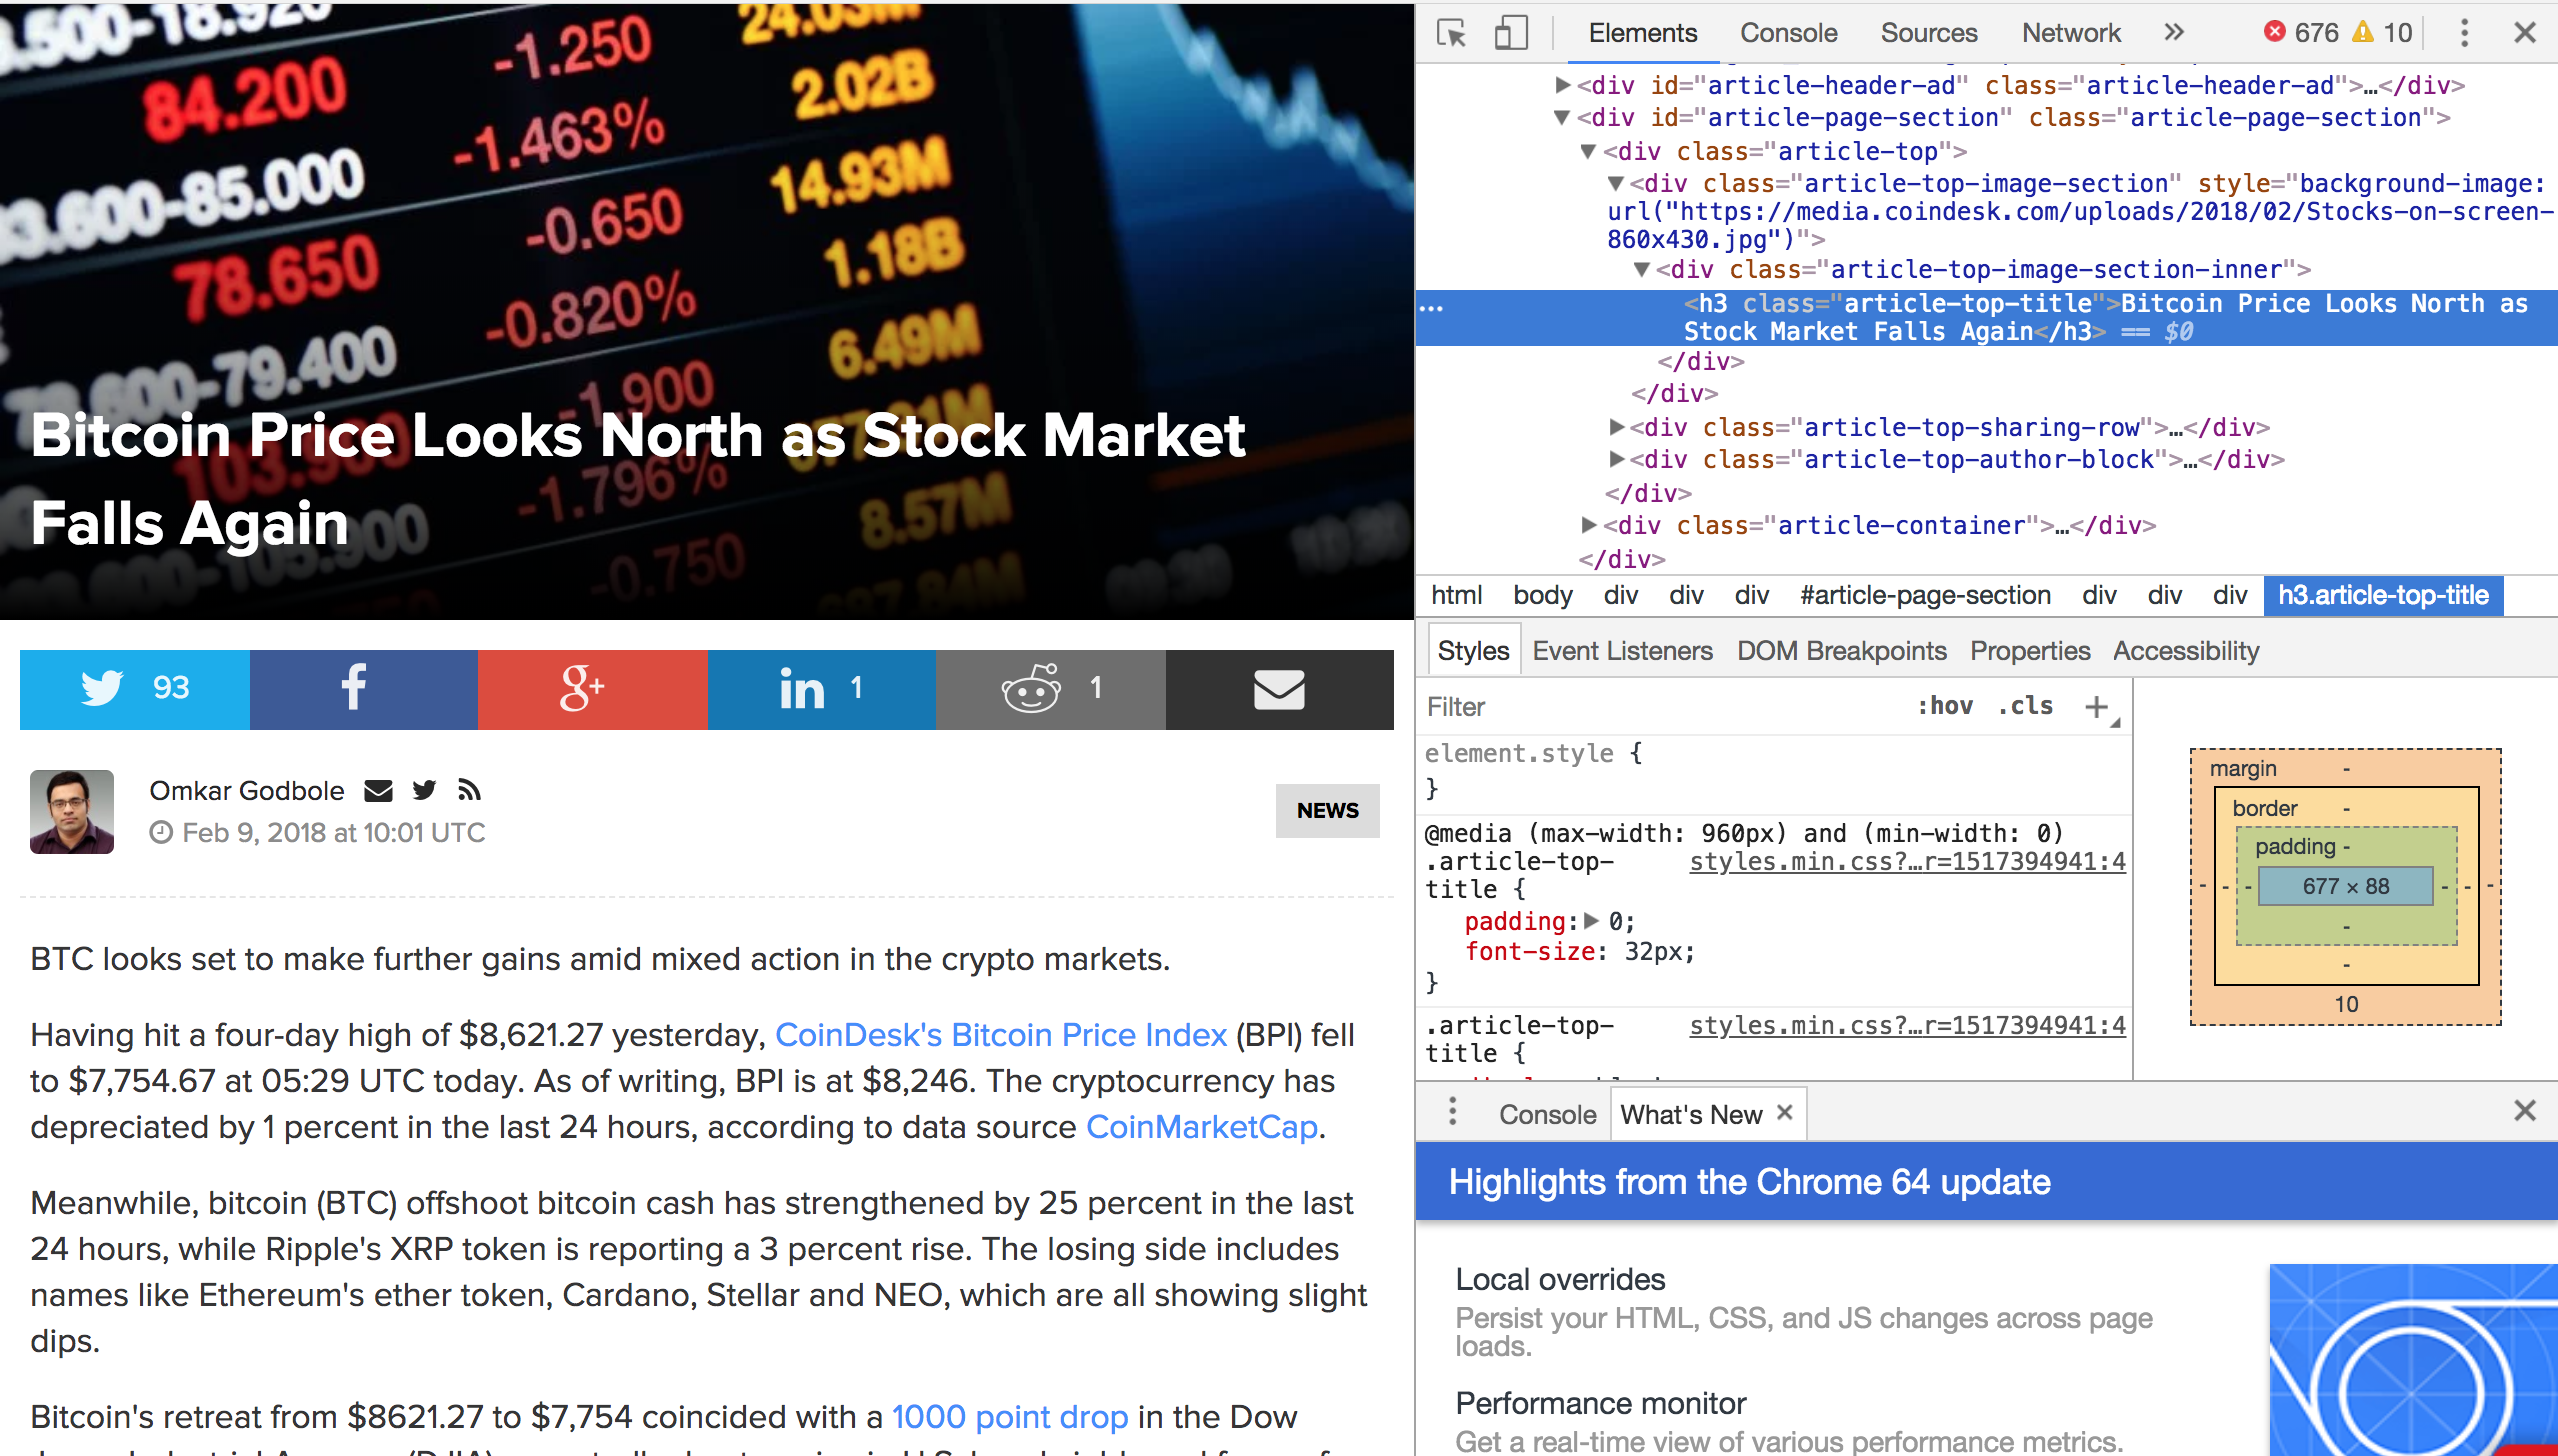Image resolution: width=2558 pixels, height=1456 pixels.
Task: Select the Event Listeners tab
Action: [1618, 652]
